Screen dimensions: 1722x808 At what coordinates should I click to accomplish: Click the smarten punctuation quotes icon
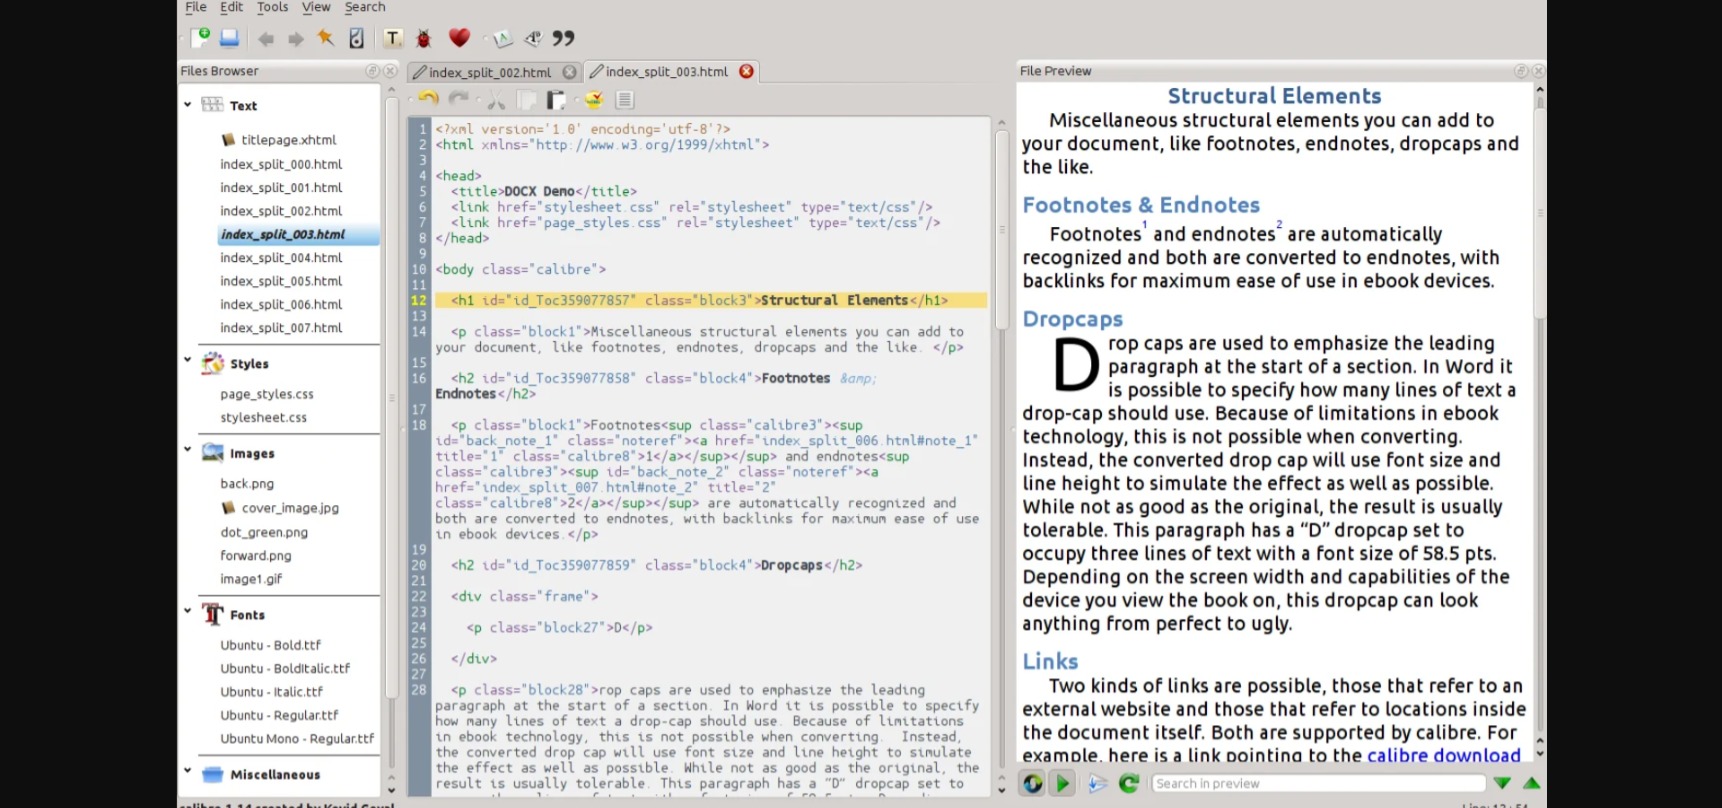tap(564, 38)
